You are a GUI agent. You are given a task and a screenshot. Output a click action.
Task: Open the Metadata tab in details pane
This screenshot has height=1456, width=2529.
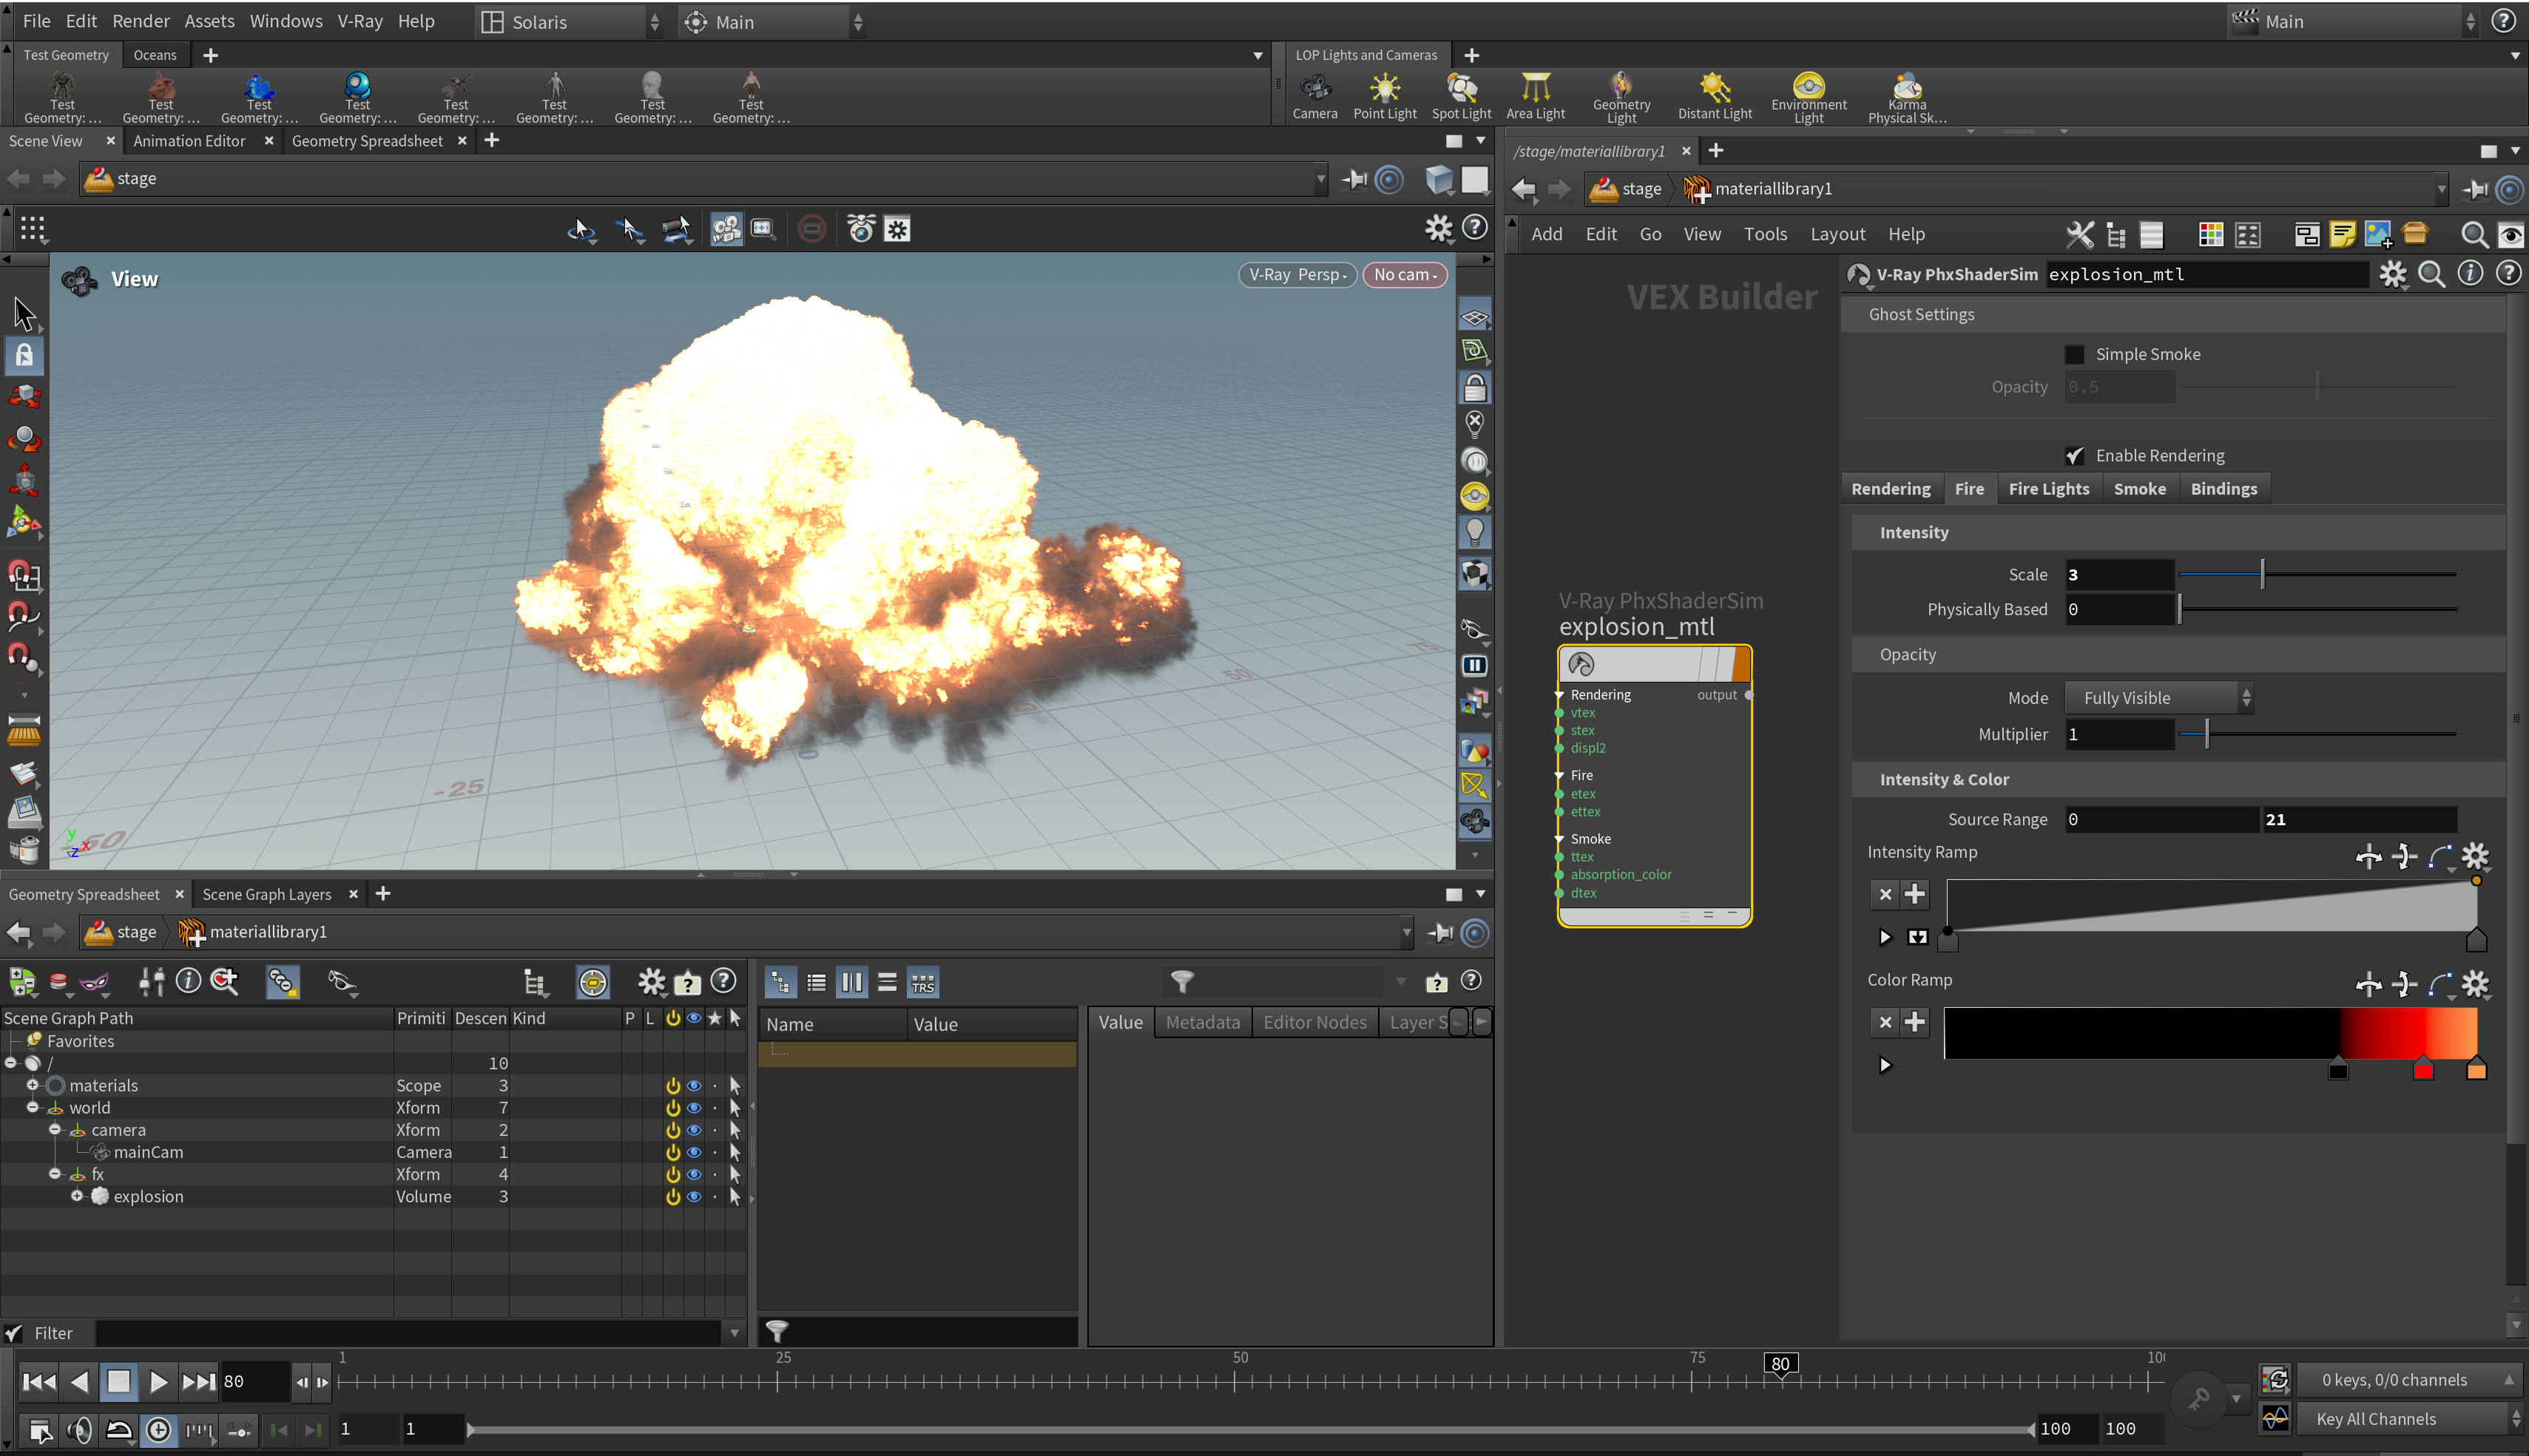click(1202, 1022)
